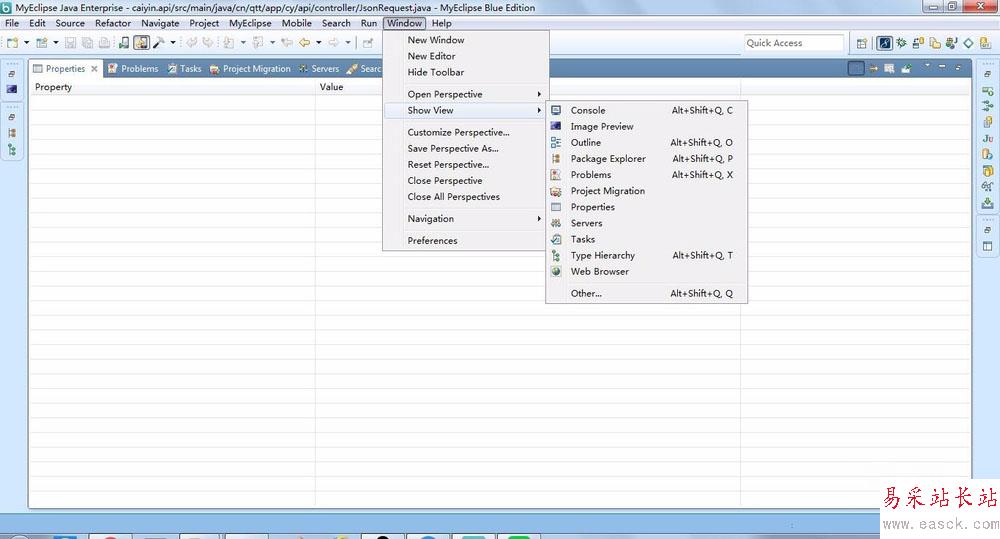
Task: Maximize the Properties view panel
Action: pos(958,67)
